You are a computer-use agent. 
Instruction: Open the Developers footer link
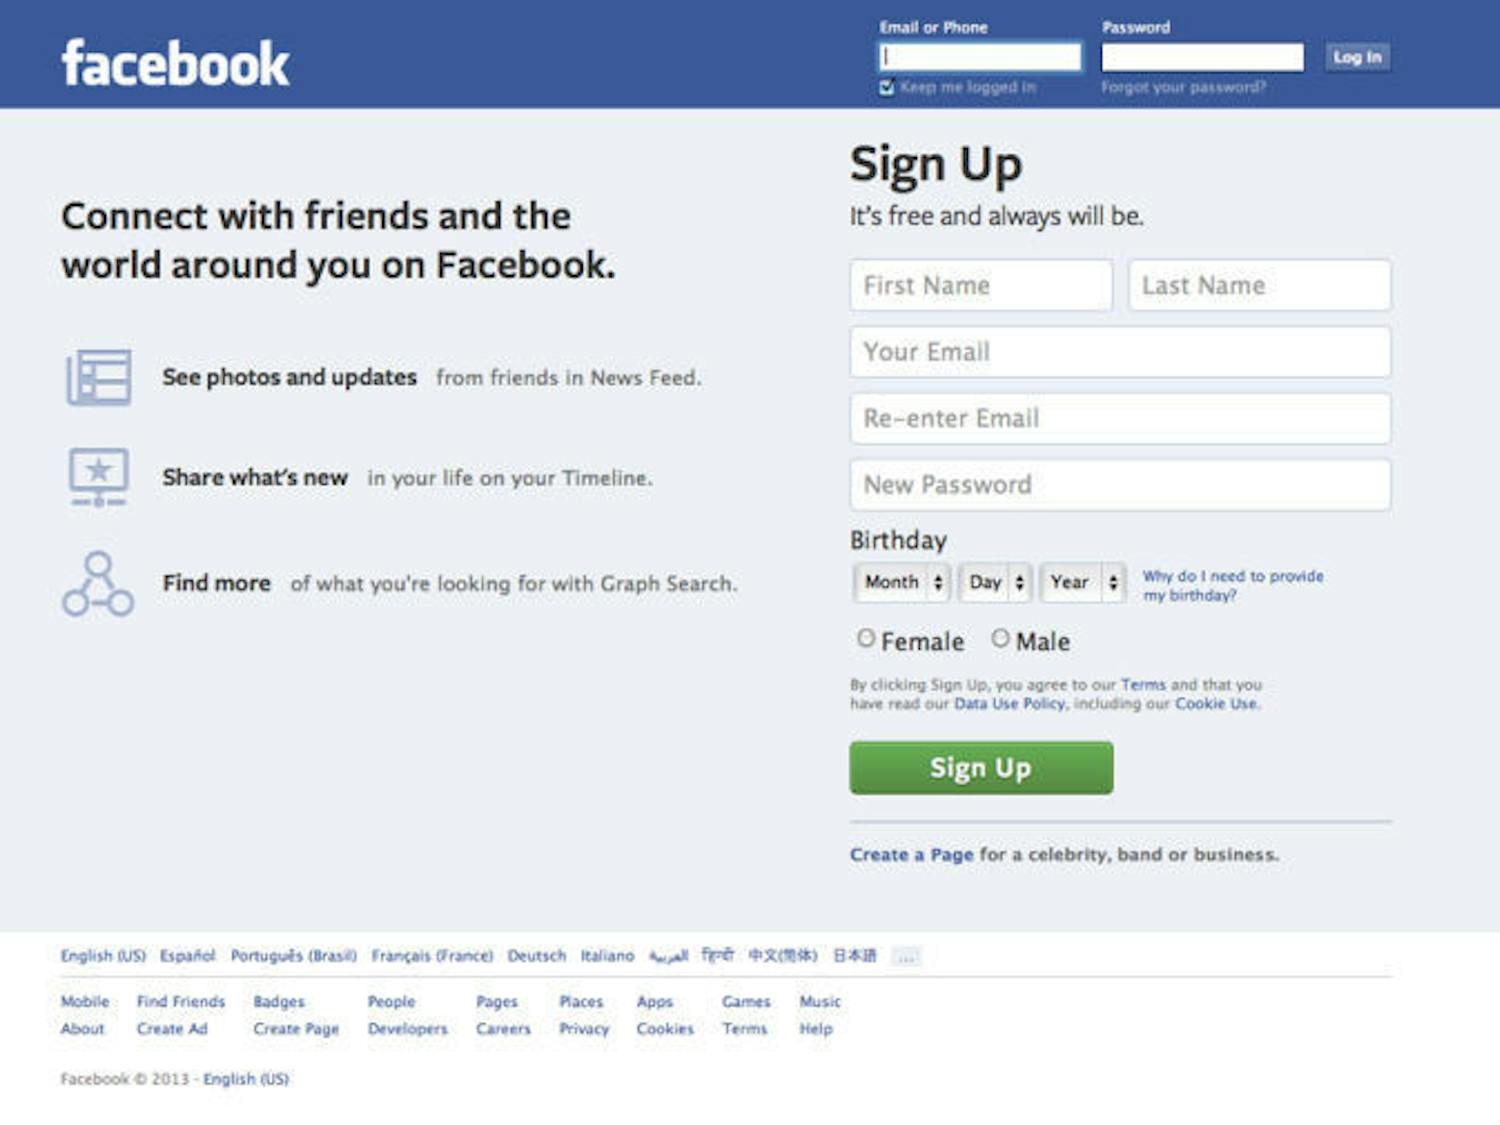pos(408,1028)
